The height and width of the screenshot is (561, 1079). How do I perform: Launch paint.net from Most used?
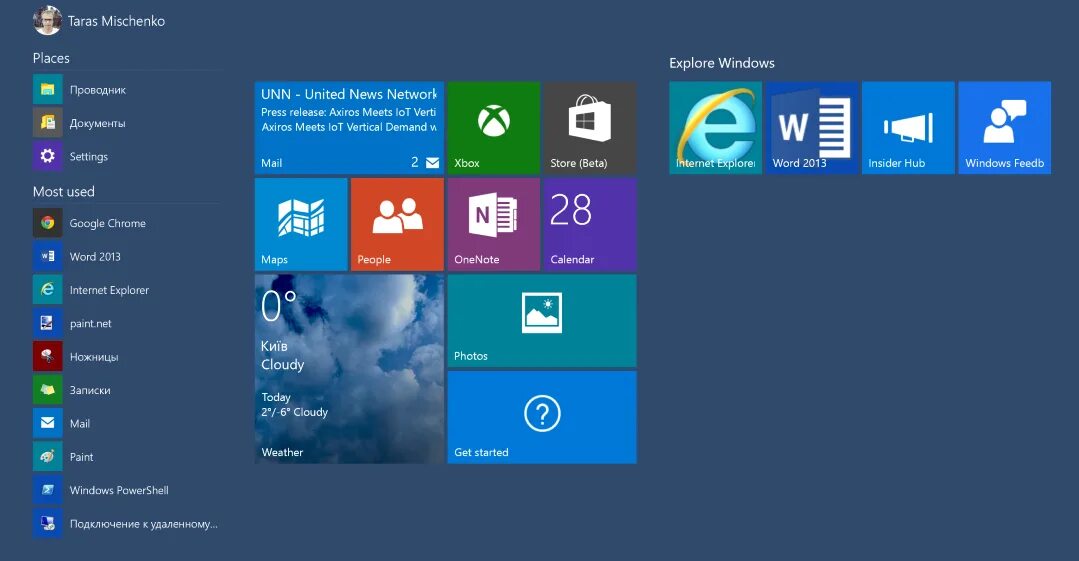[x=127, y=323]
